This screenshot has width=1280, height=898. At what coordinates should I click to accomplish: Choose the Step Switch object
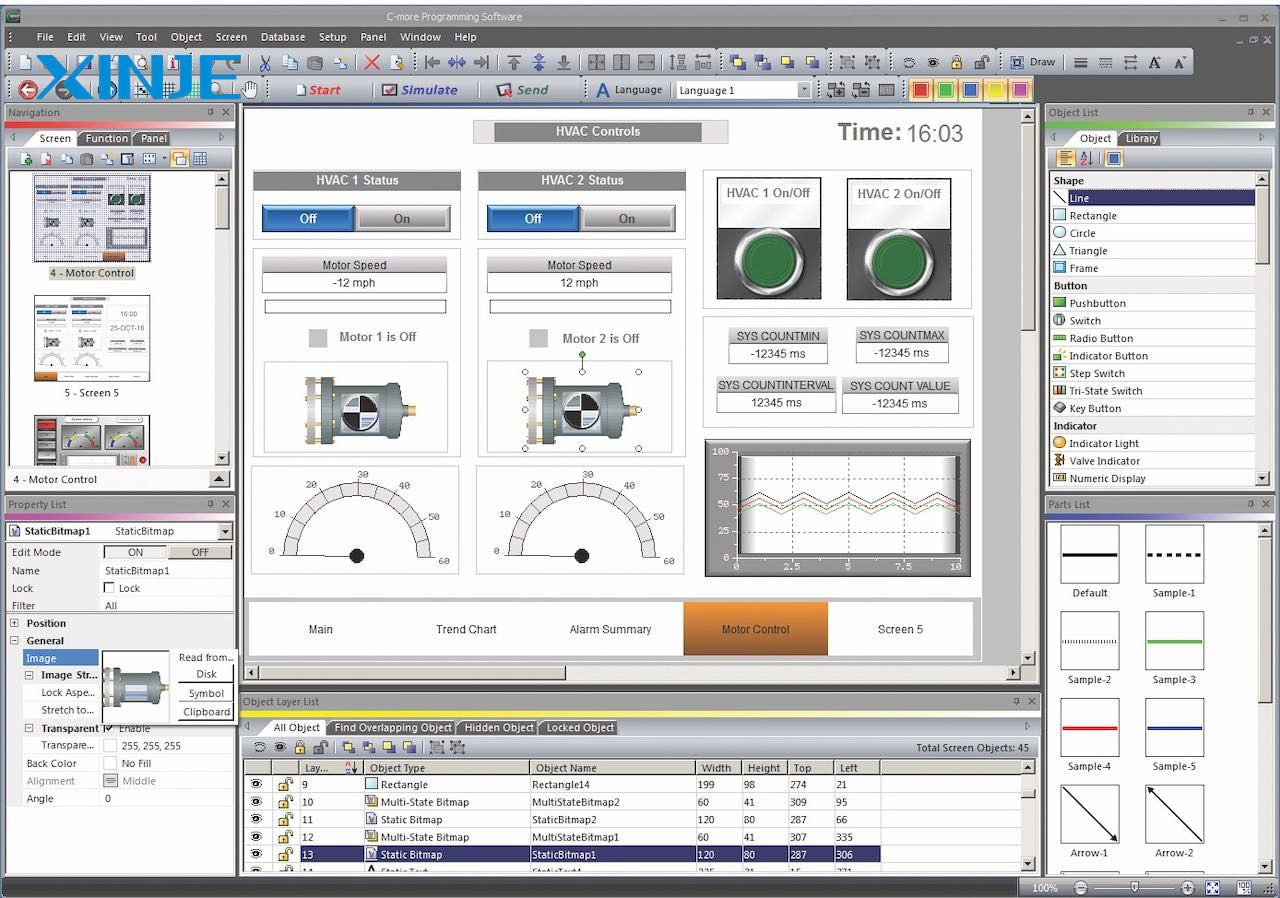coord(1153,373)
